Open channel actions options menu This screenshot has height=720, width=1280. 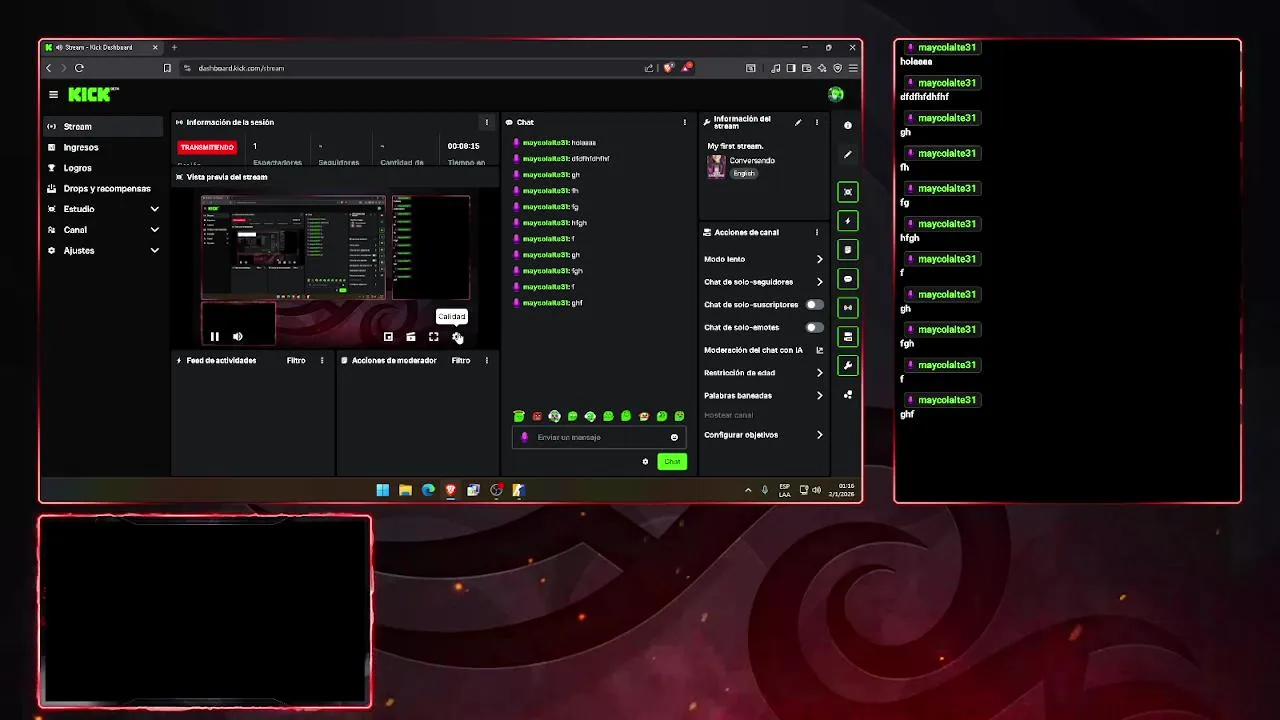(x=817, y=232)
